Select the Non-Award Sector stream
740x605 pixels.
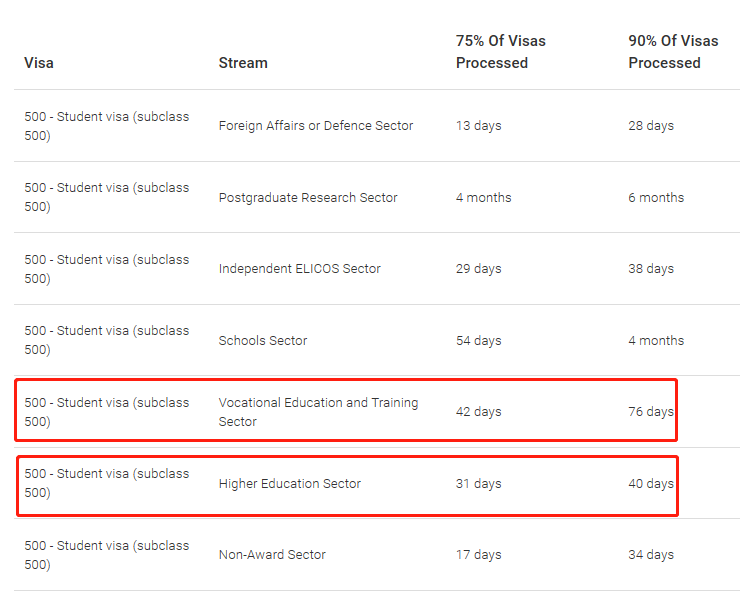tap(272, 555)
